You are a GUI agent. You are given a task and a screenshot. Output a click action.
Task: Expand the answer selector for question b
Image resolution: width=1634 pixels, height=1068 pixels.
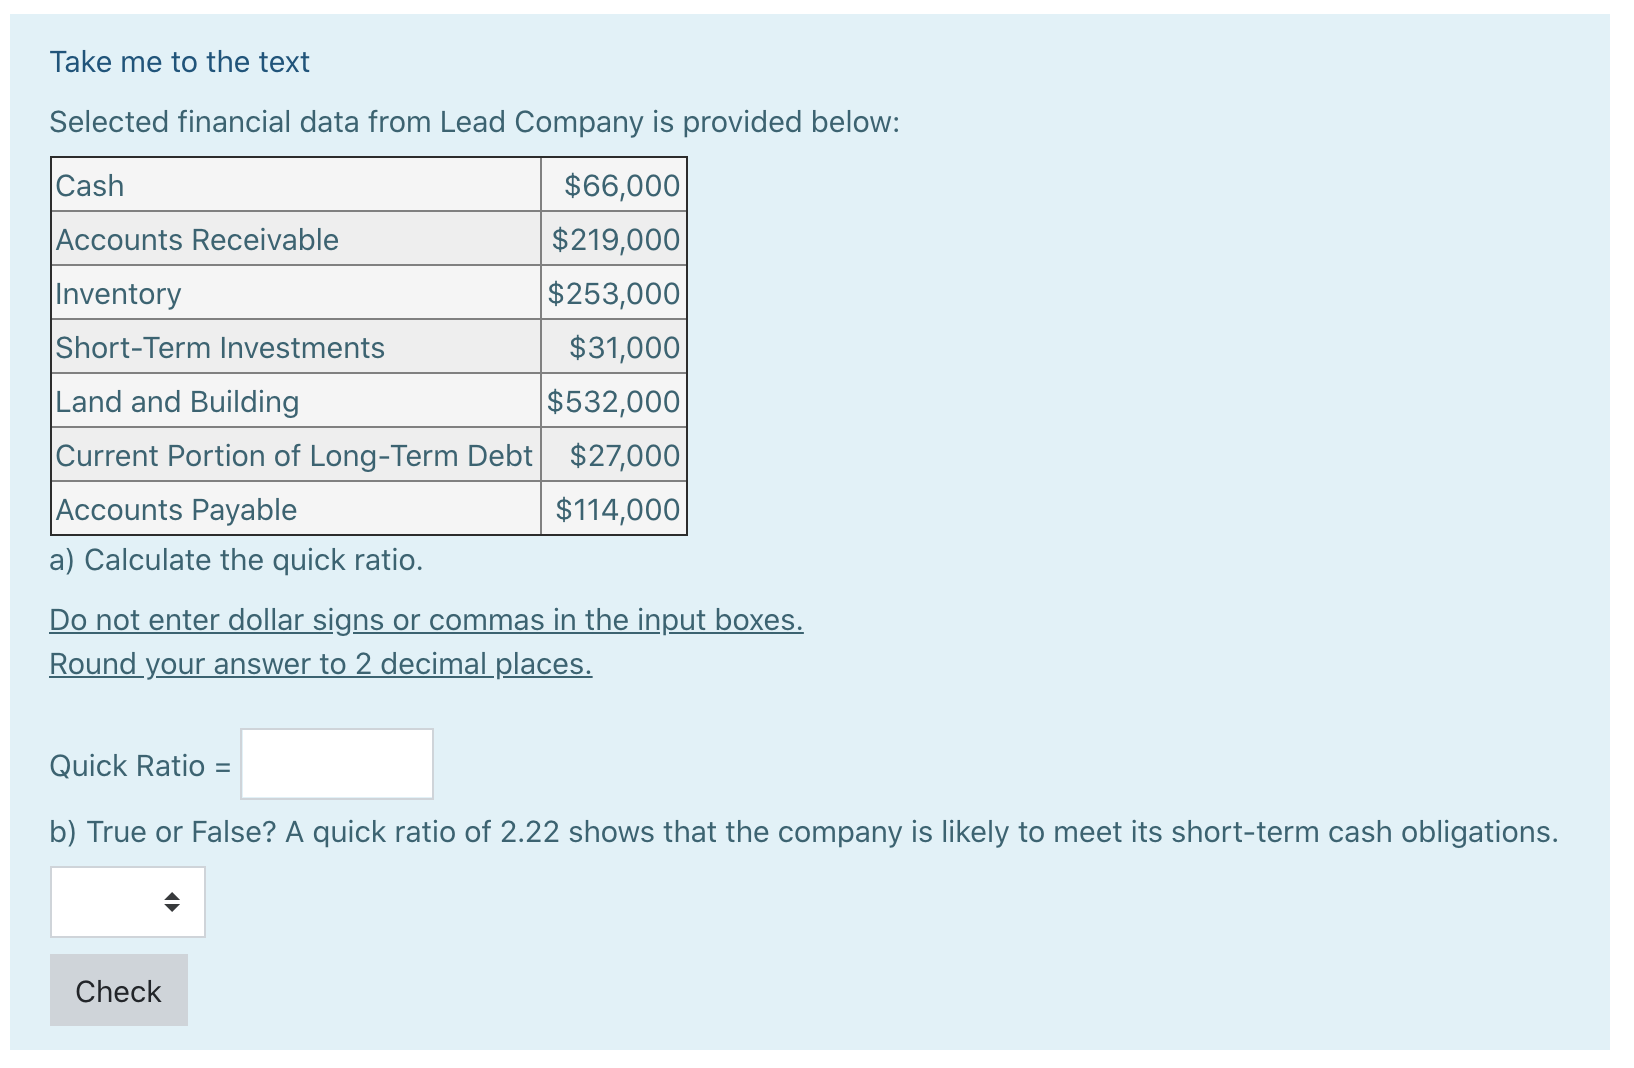[126, 901]
